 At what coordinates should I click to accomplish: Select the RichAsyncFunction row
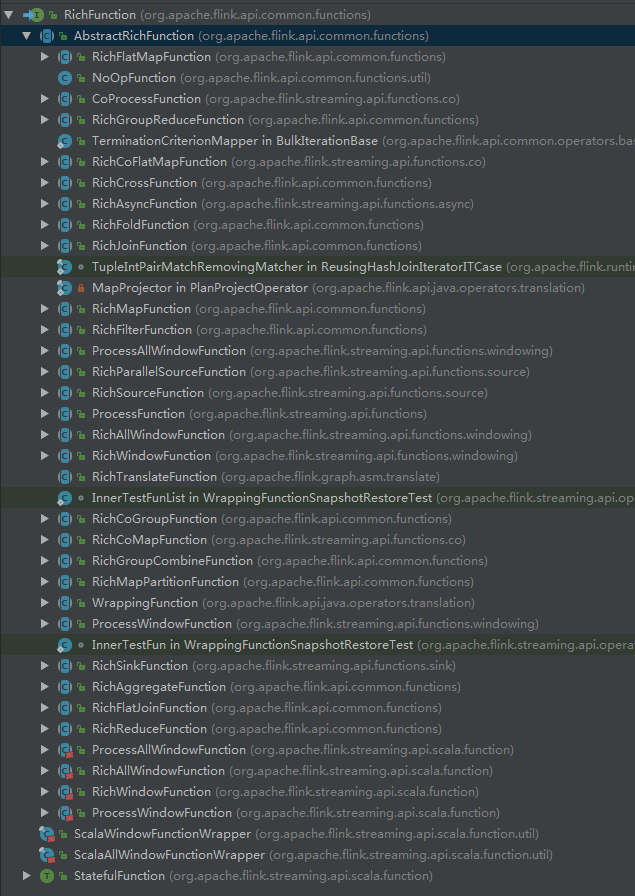tap(317, 203)
